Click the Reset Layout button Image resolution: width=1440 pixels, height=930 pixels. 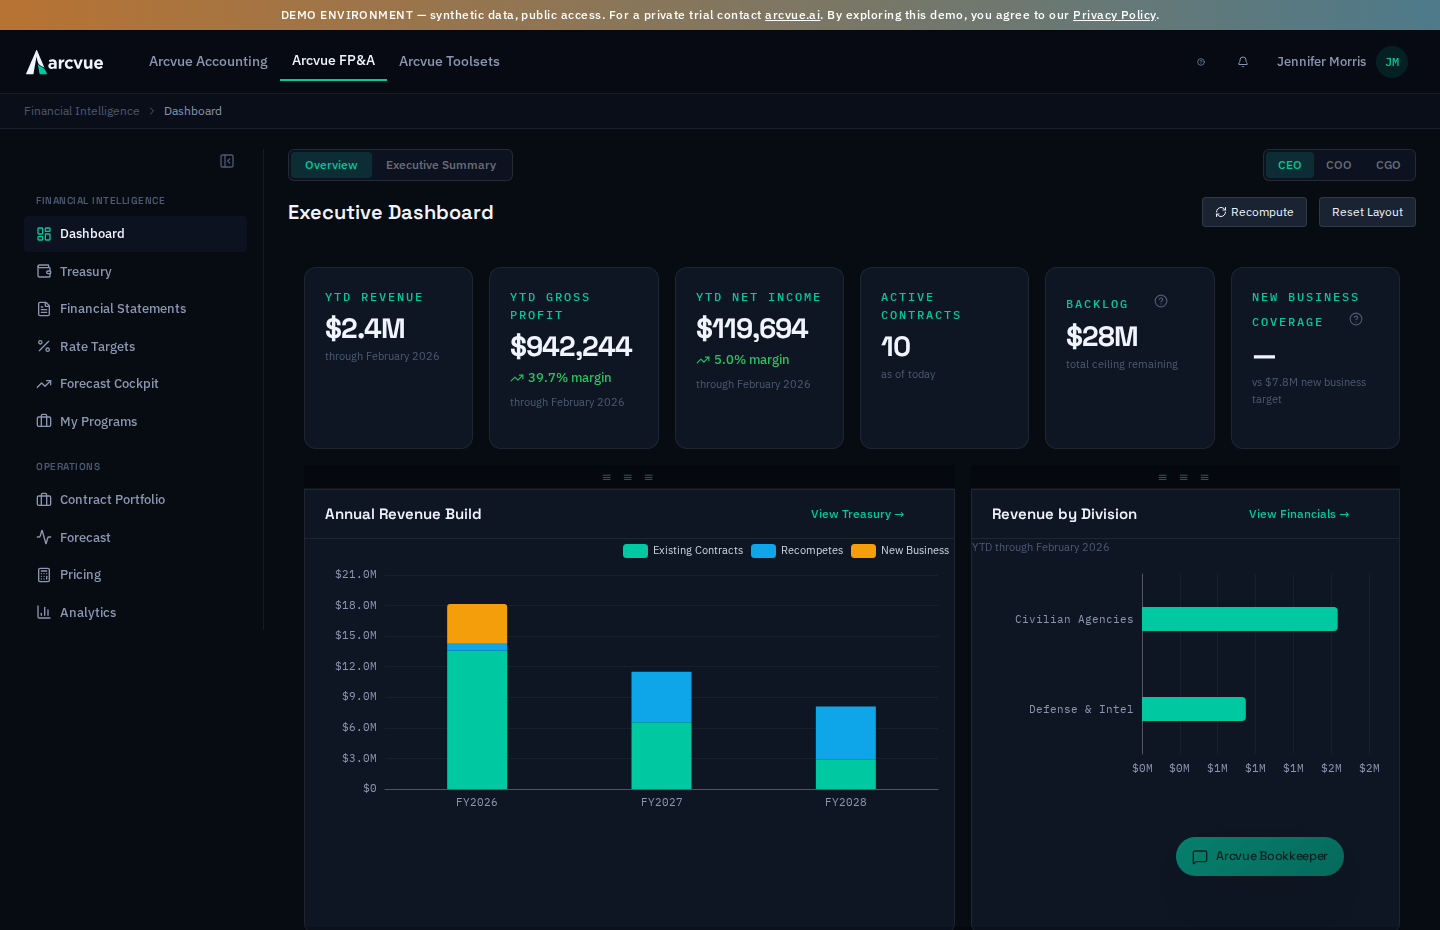tap(1367, 212)
